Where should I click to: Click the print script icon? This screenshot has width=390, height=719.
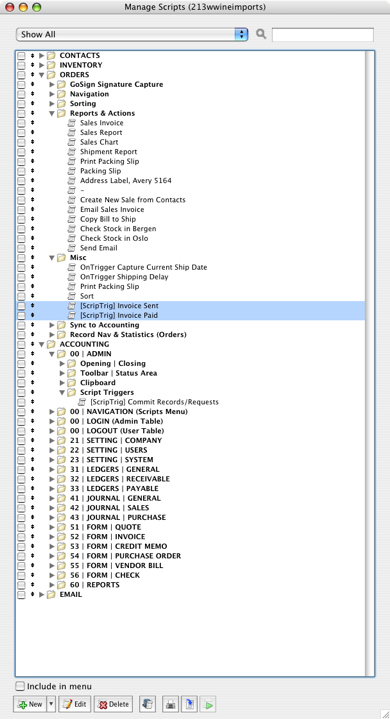click(x=170, y=703)
